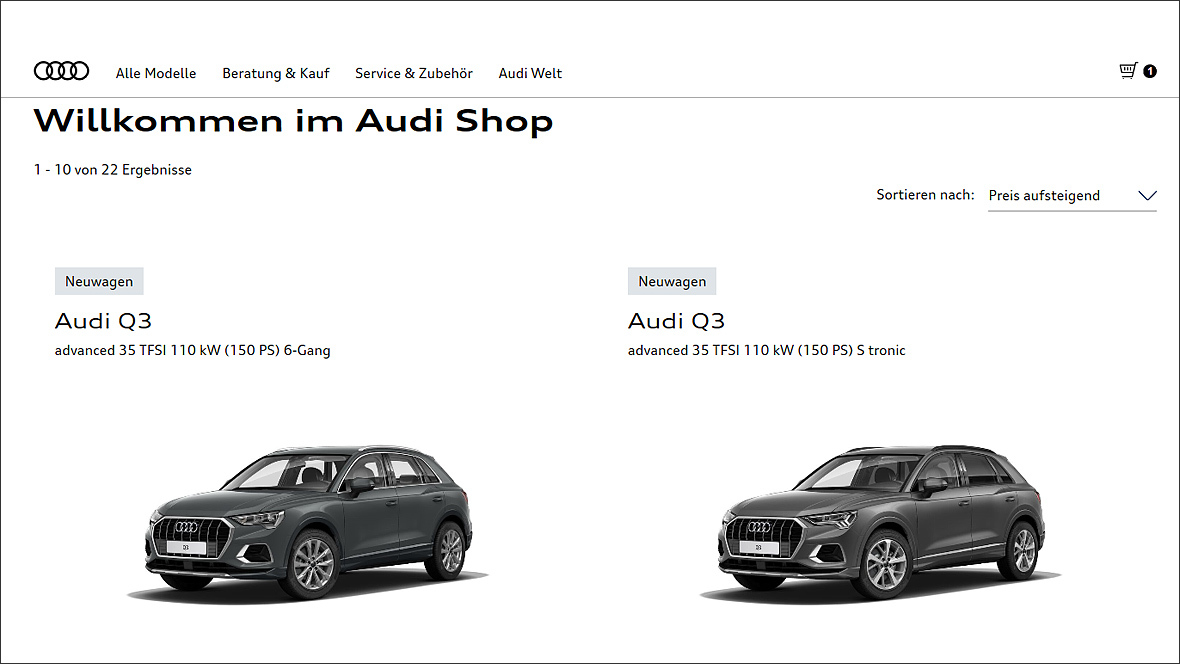The width and height of the screenshot is (1180, 664).
Task: Click the '1 - 10 von 22 Ergebnisse' text
Action: pyautogui.click(x=113, y=170)
